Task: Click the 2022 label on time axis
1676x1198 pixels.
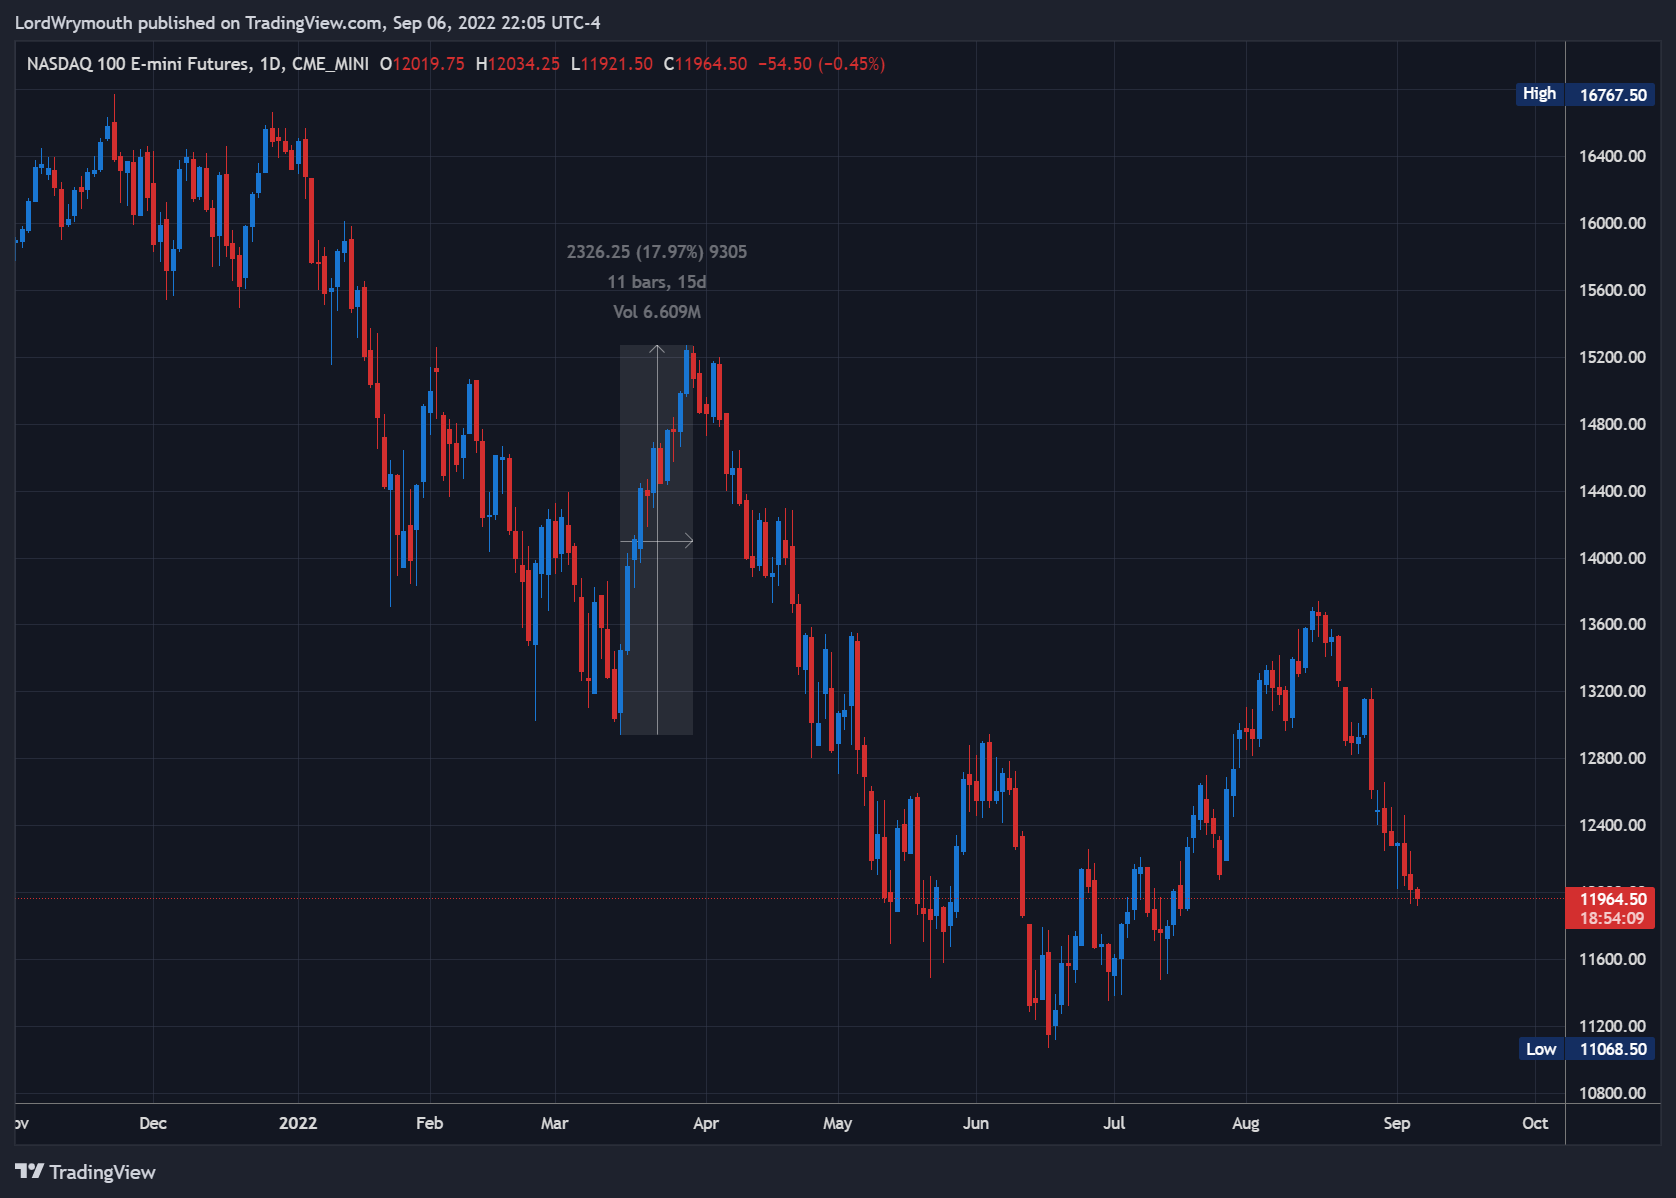Action: click(x=298, y=1123)
